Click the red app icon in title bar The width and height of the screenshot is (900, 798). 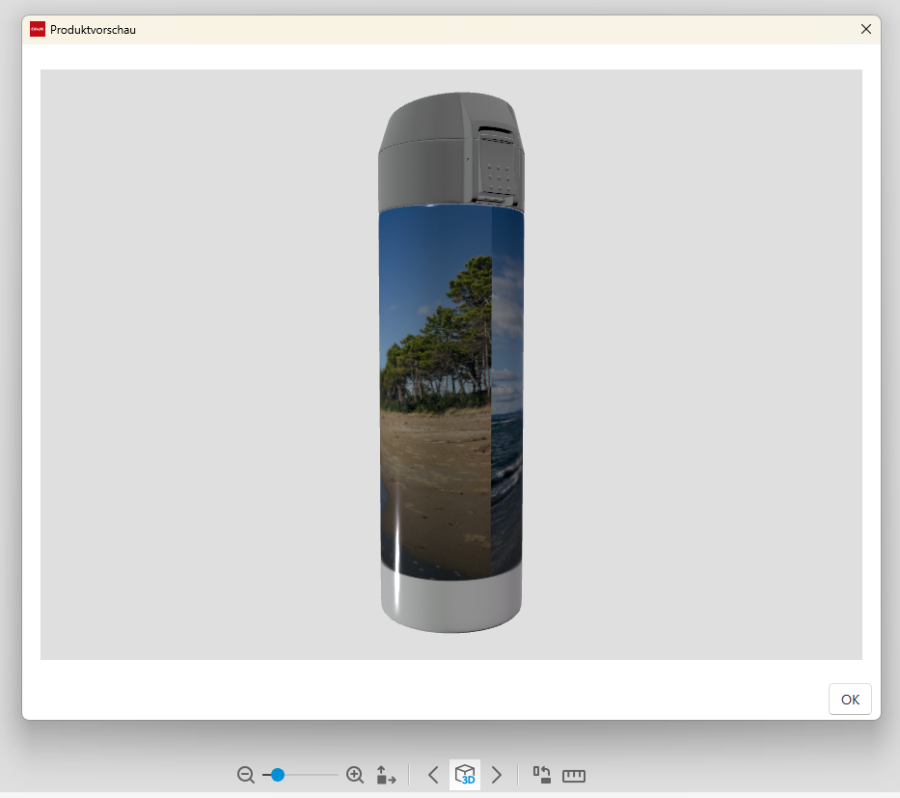coord(38,29)
